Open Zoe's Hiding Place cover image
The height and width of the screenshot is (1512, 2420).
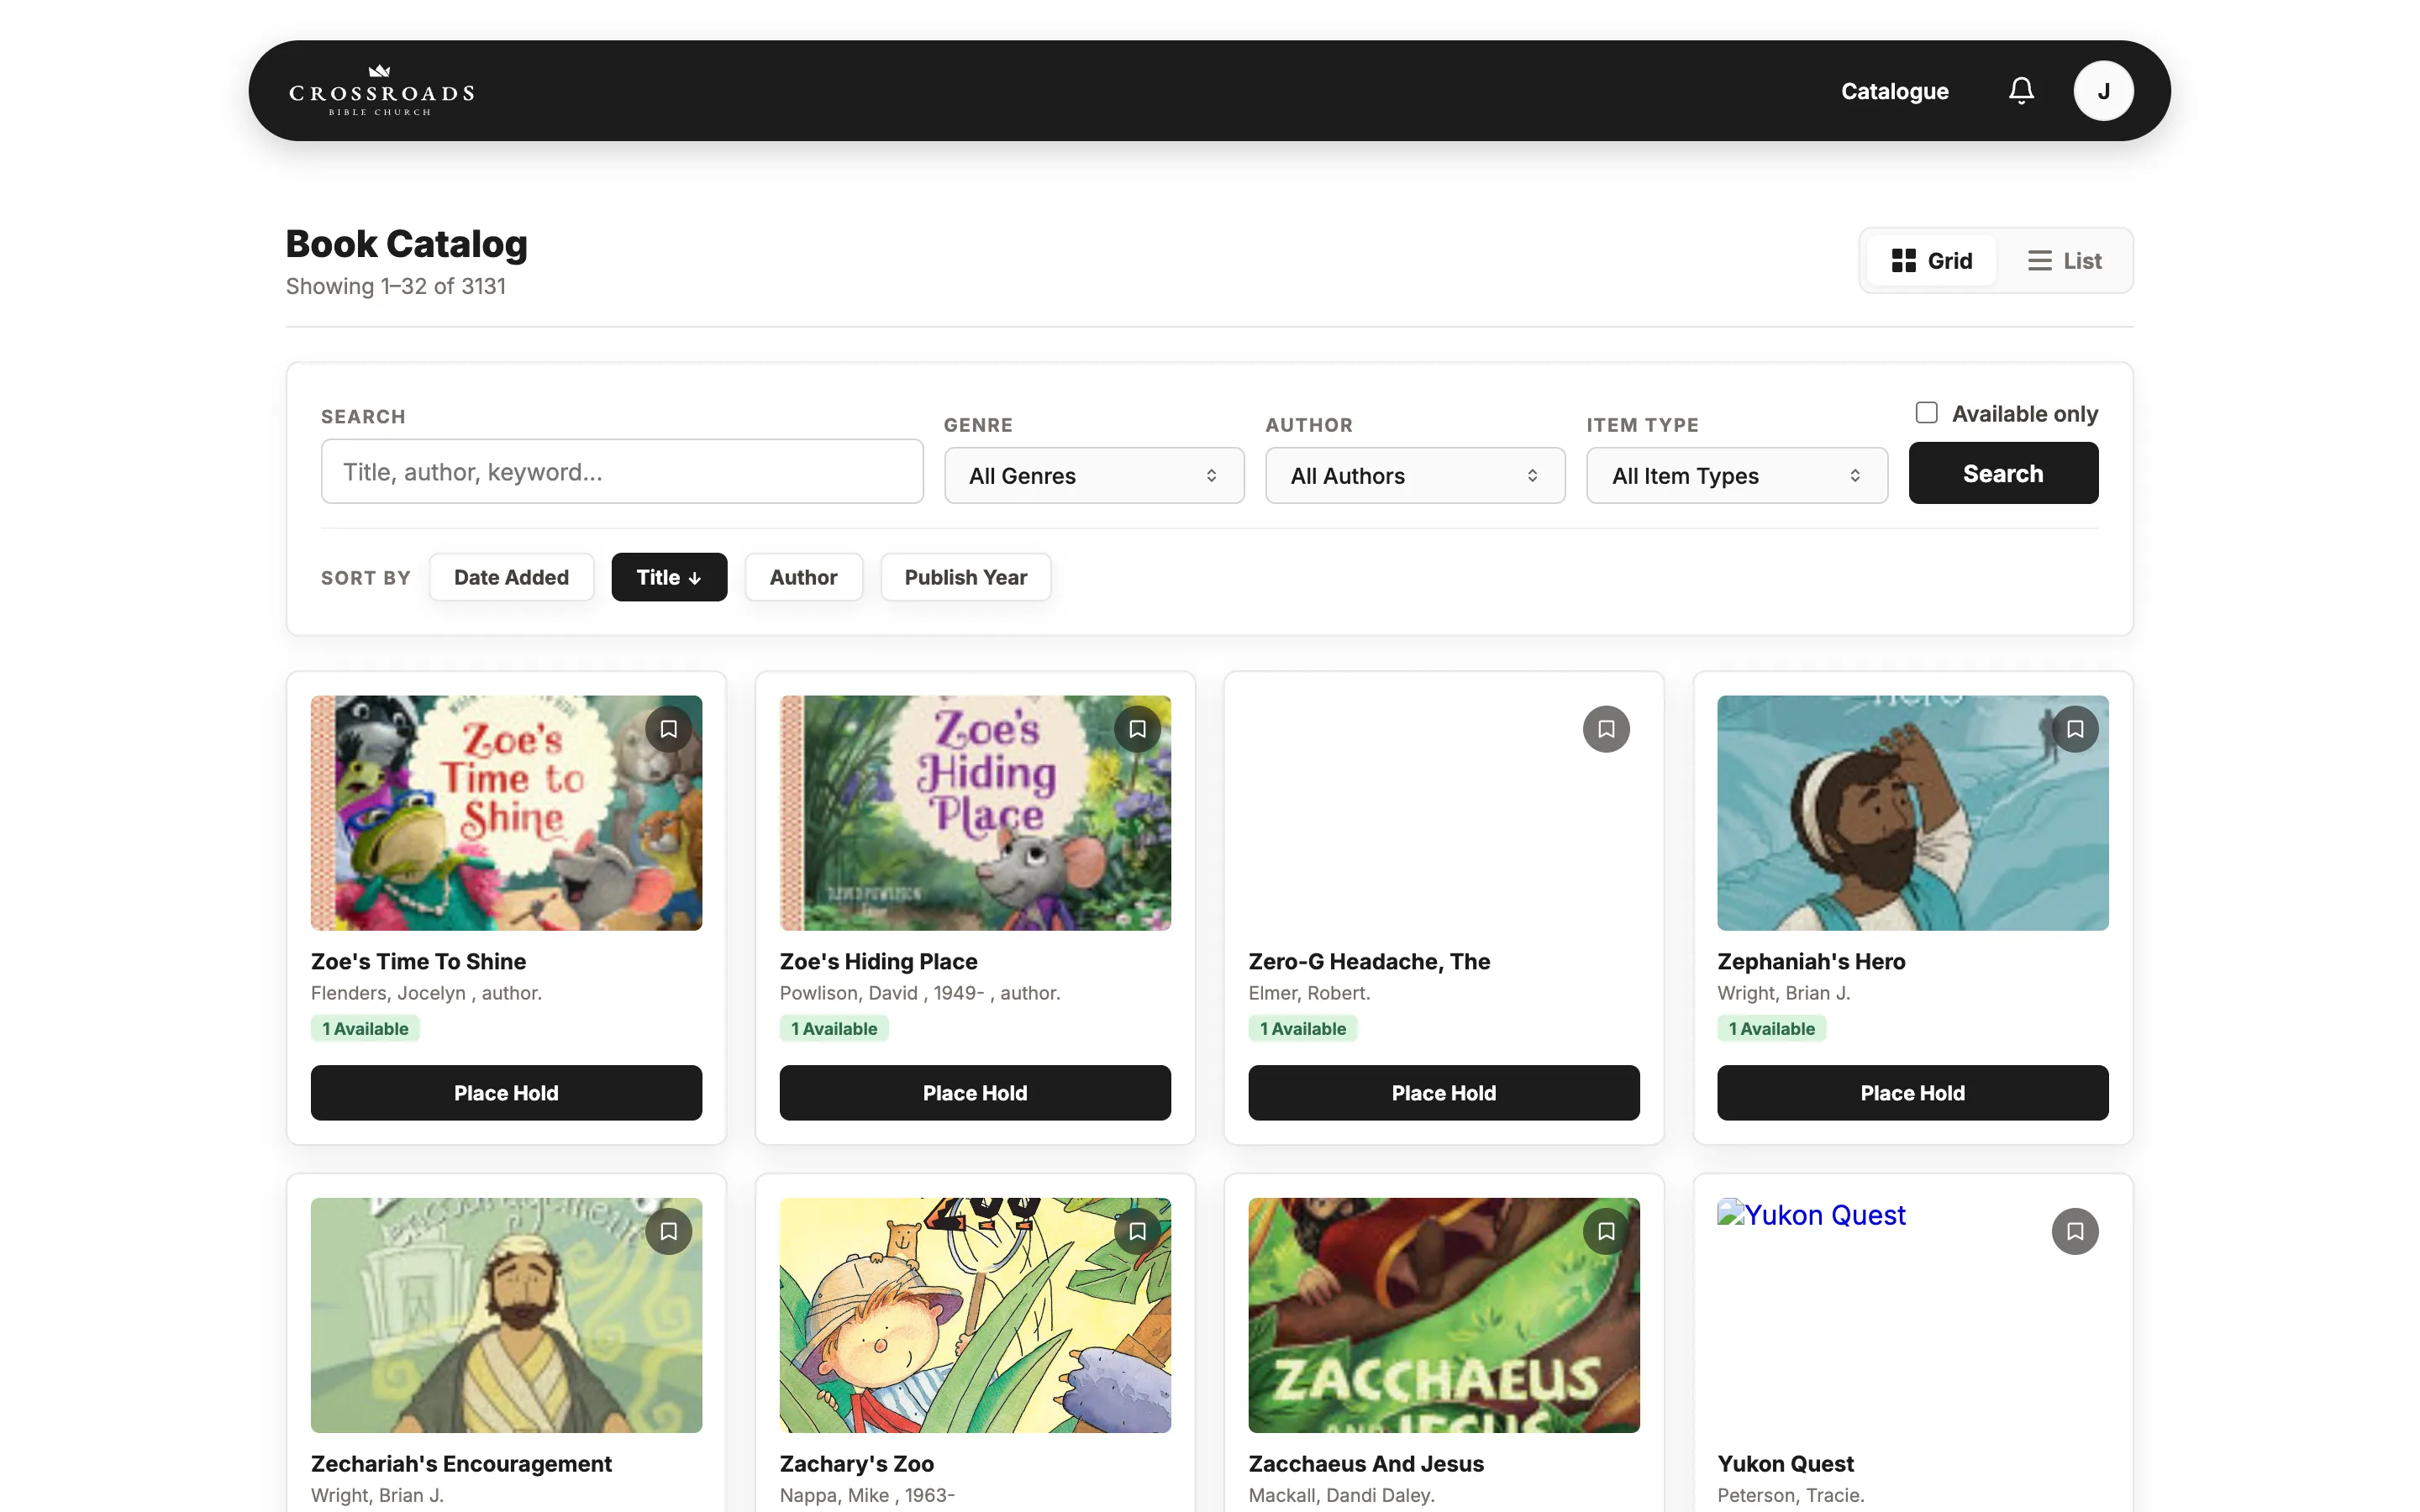coord(975,813)
